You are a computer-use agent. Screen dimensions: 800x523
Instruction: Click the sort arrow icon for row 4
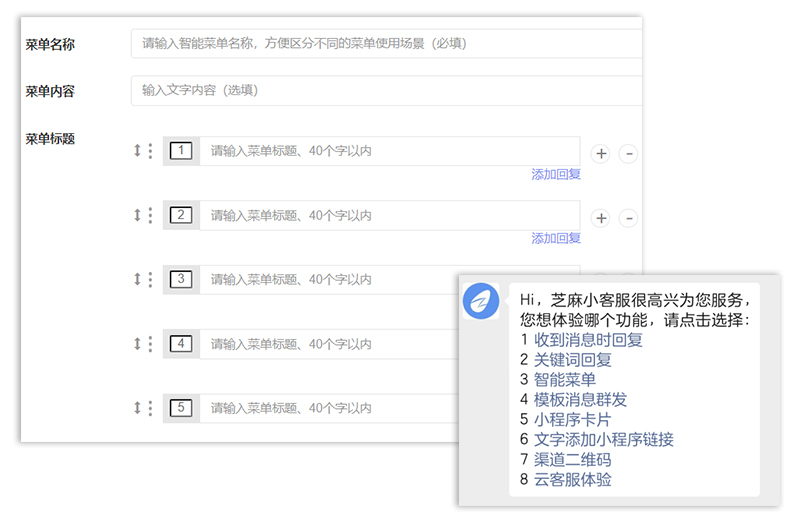pos(137,343)
